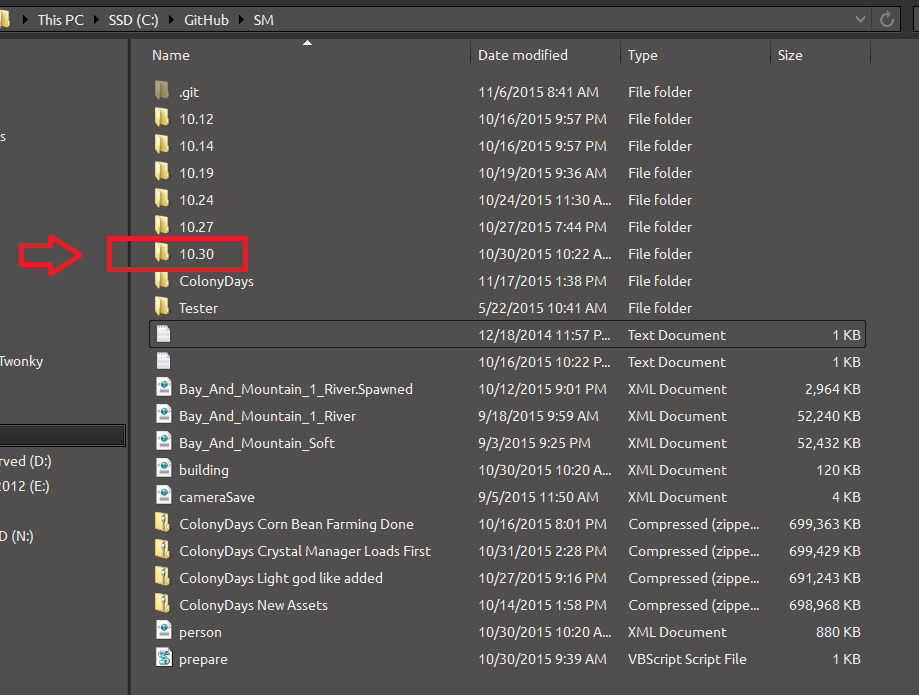Click the 52,240 KB size cell
Image resolution: width=919 pixels, height=695 pixels.
click(x=828, y=416)
